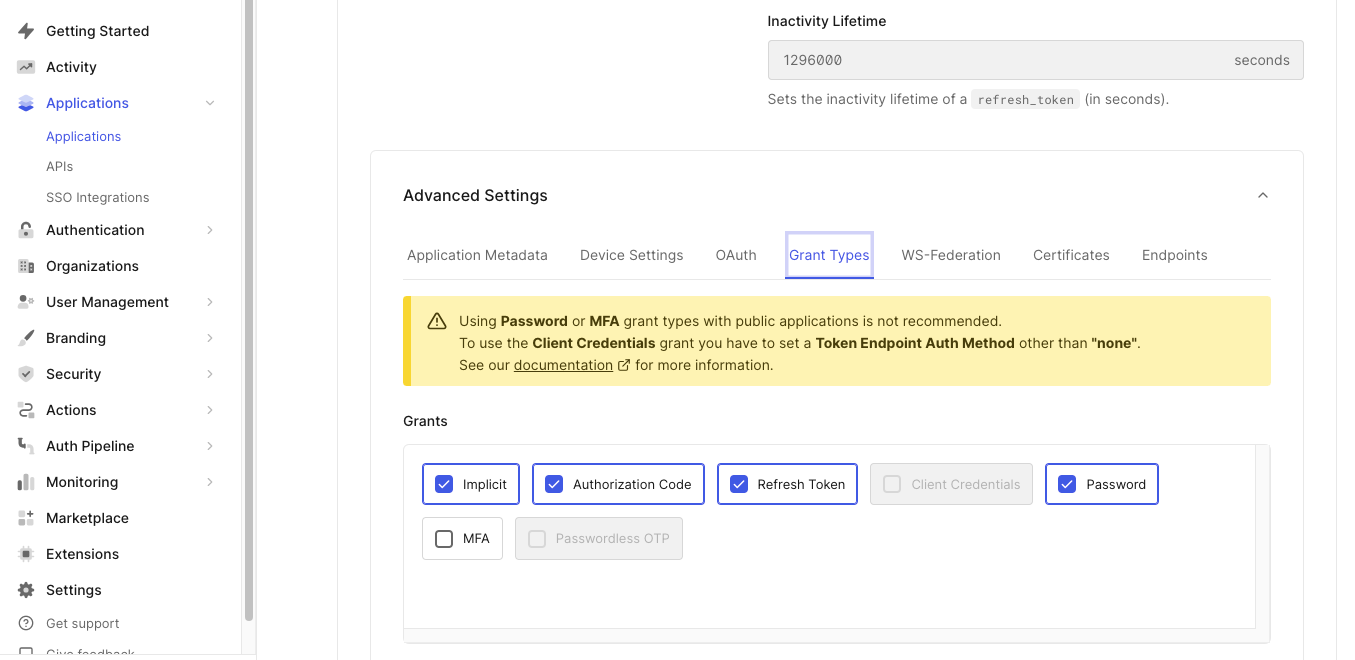Expand the Security menu chevron
Viewport: 1355px width, 660px height.
click(210, 374)
